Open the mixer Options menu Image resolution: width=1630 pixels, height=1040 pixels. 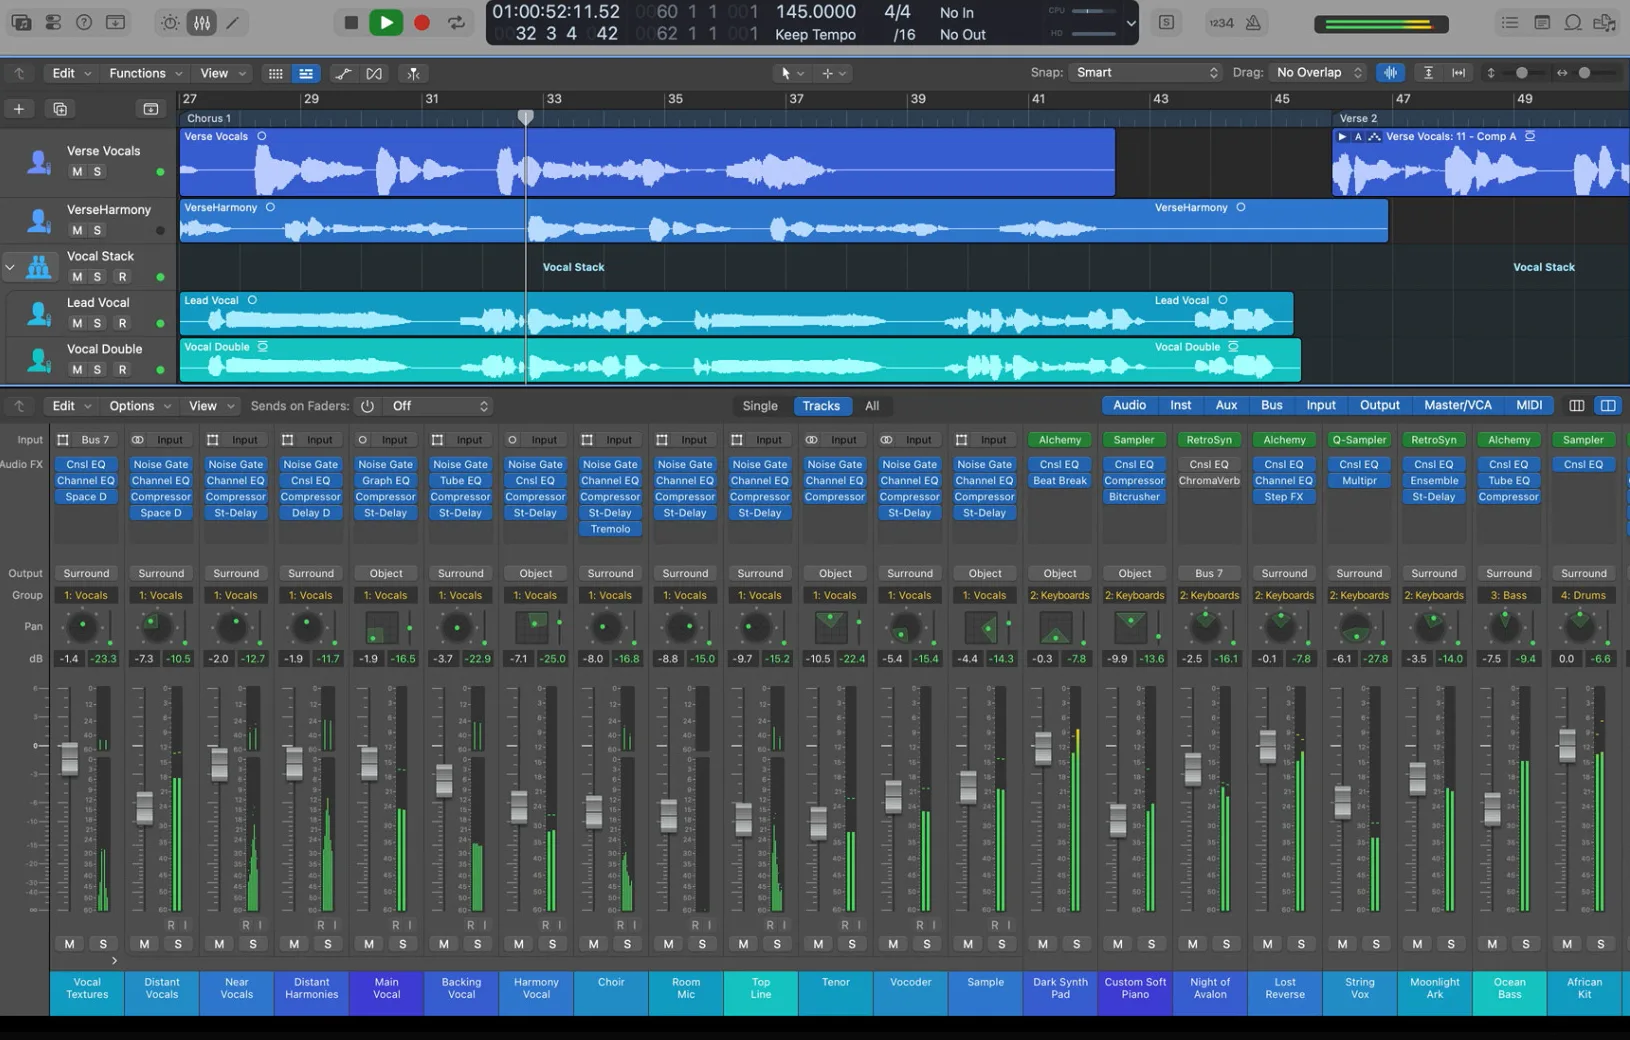click(140, 406)
